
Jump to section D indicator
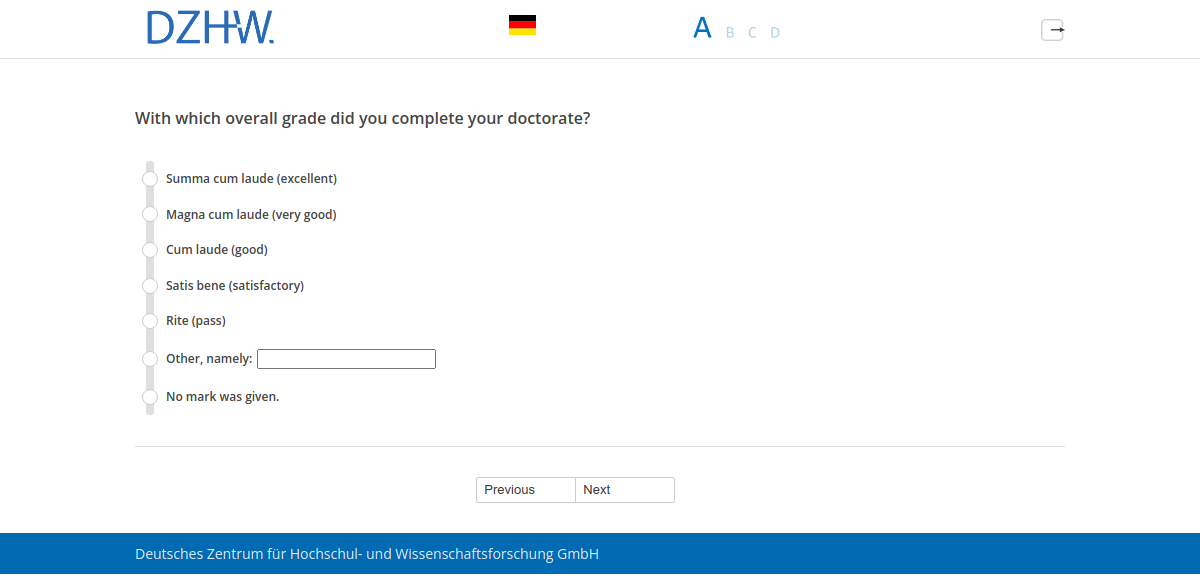pos(775,32)
